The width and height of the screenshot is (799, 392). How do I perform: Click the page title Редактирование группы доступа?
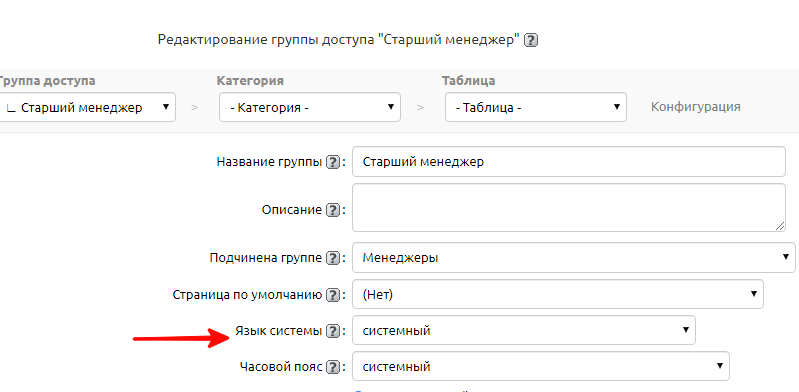(338, 40)
